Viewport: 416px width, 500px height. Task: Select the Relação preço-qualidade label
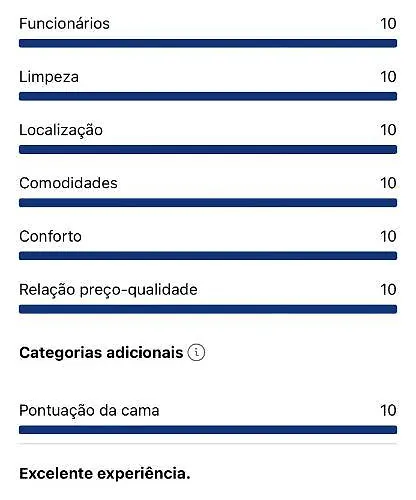tap(108, 290)
